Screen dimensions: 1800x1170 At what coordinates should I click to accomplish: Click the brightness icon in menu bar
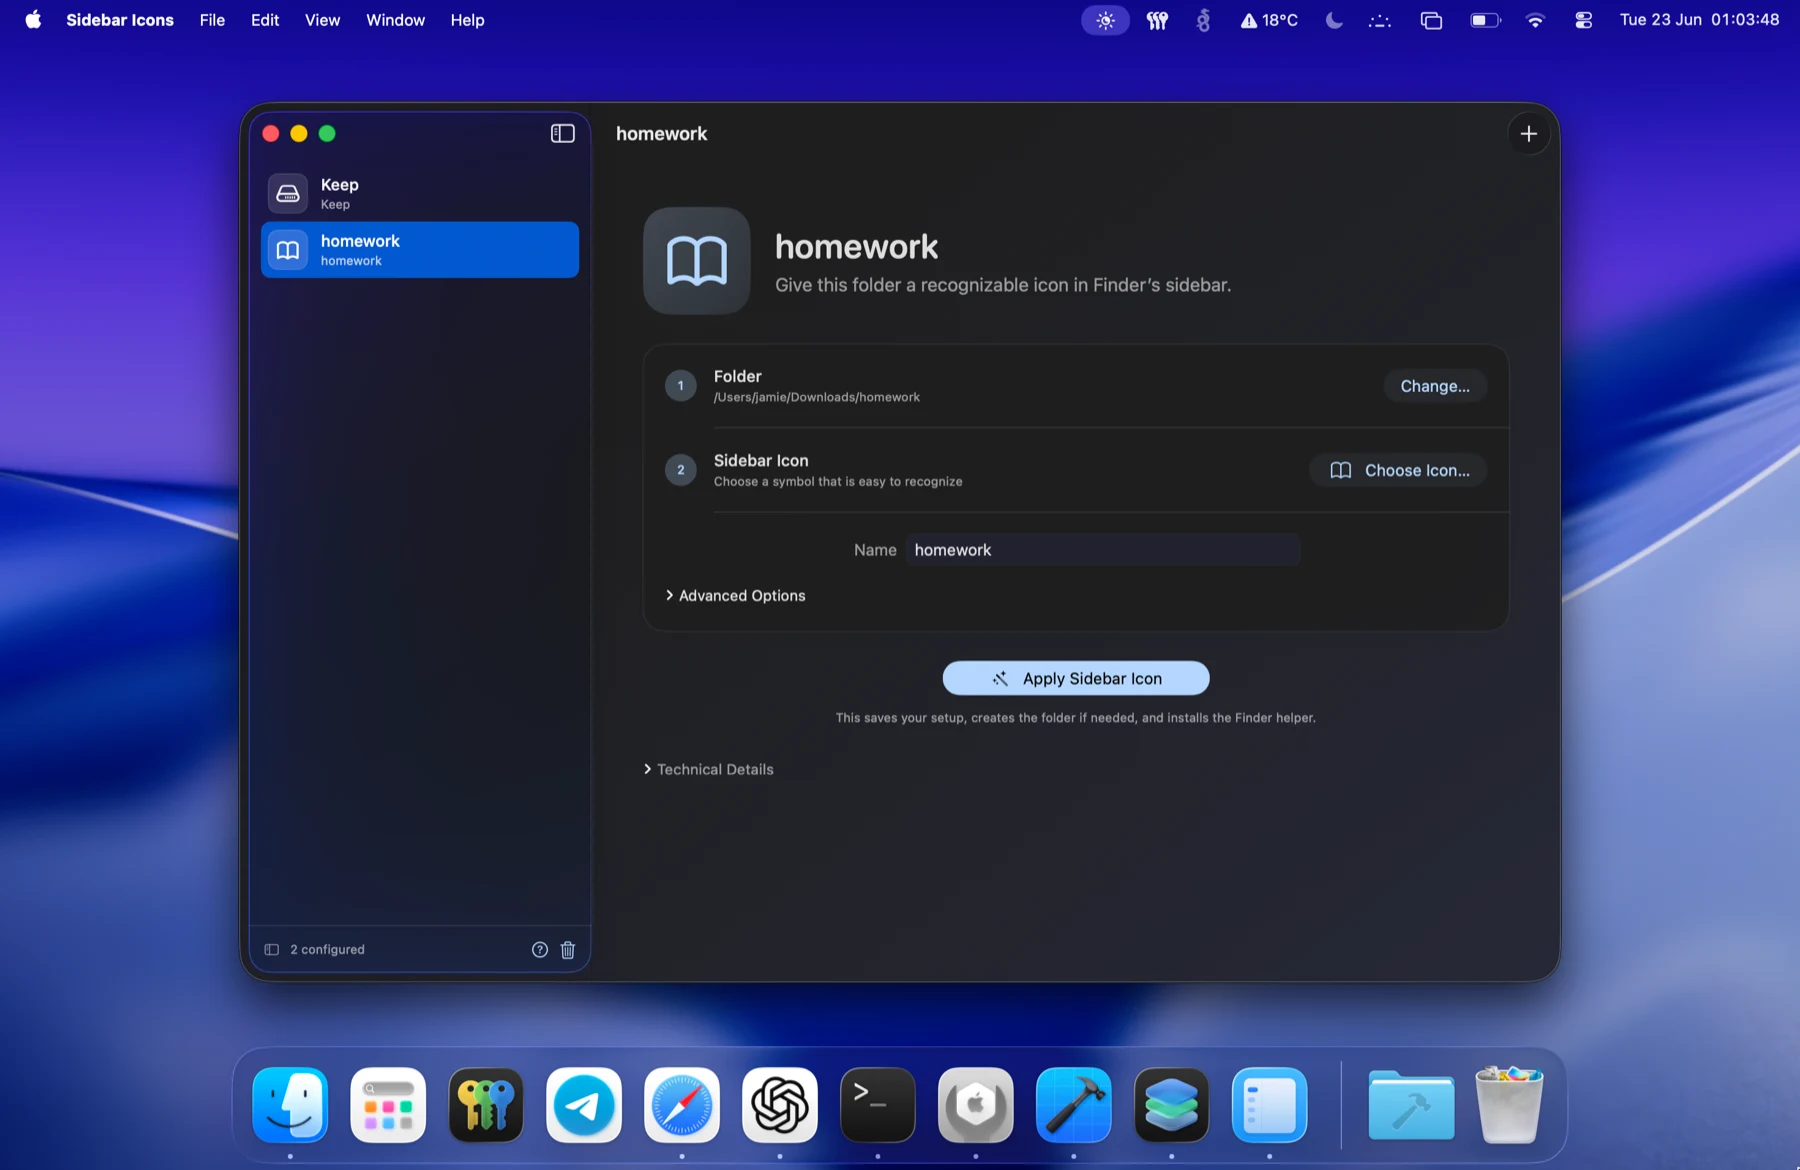pyautogui.click(x=1105, y=20)
